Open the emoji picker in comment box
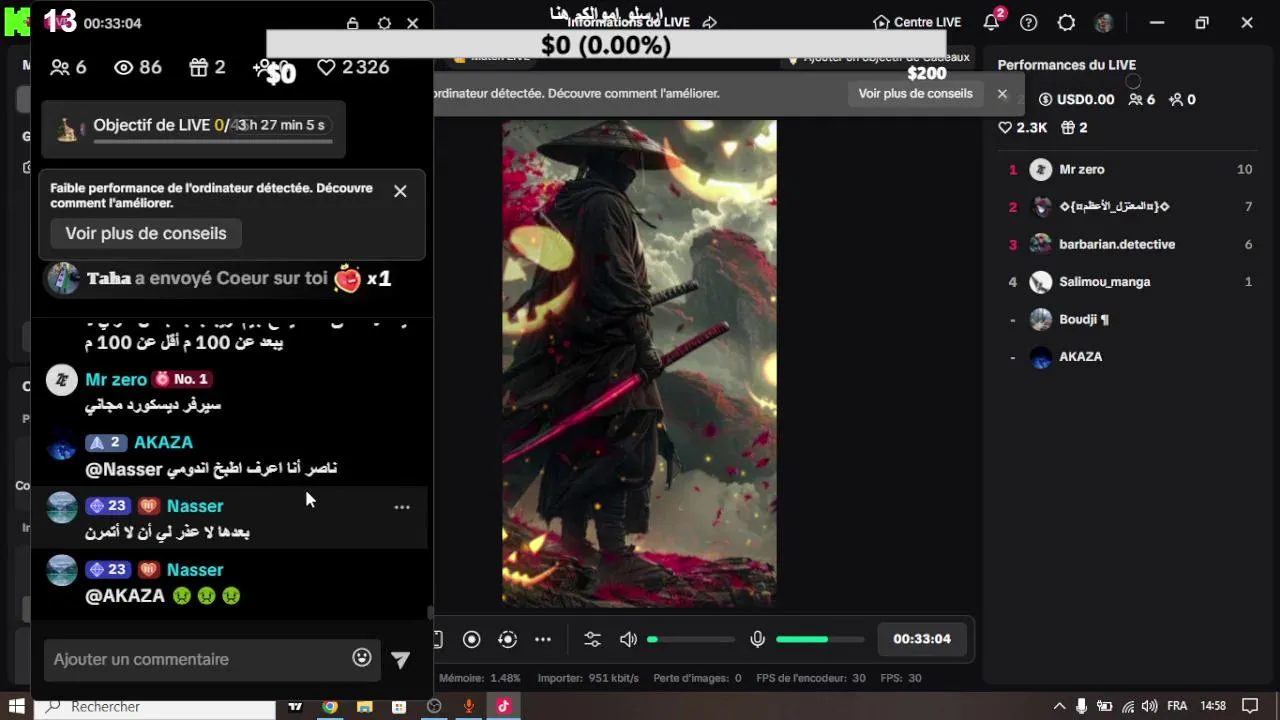This screenshot has width=1280, height=720. tap(362, 658)
